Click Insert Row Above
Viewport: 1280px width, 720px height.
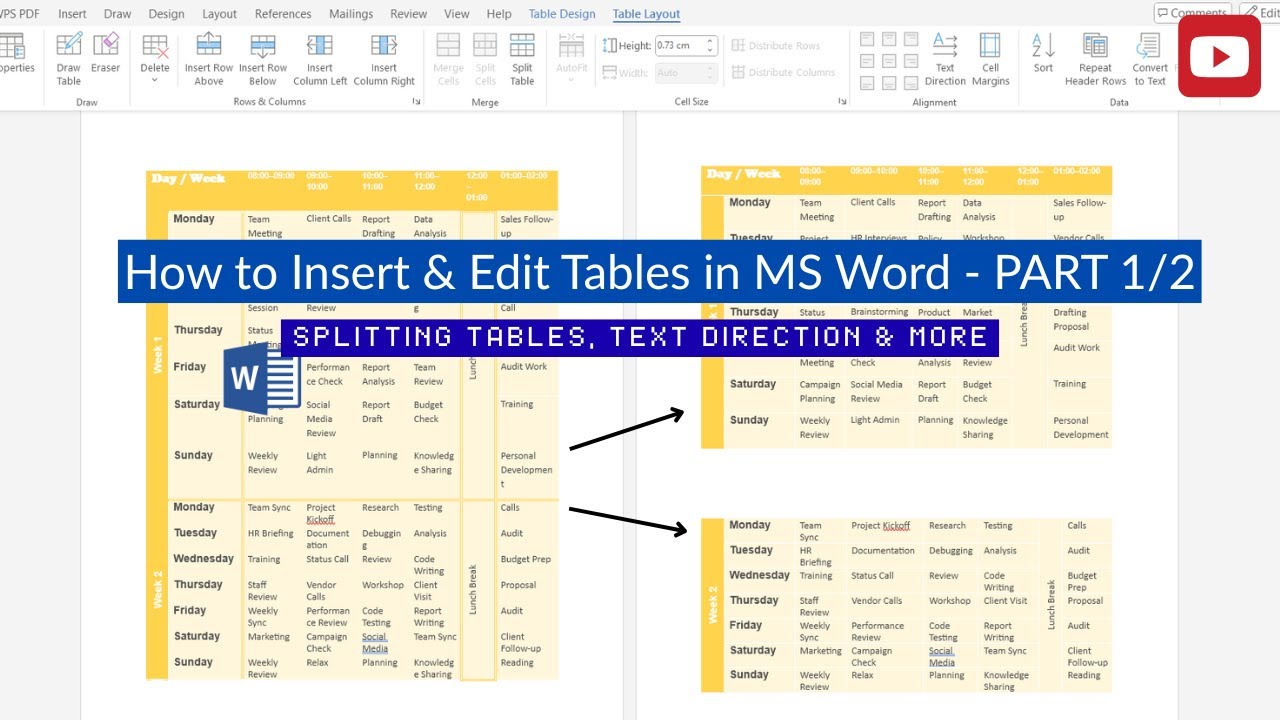pos(209,59)
